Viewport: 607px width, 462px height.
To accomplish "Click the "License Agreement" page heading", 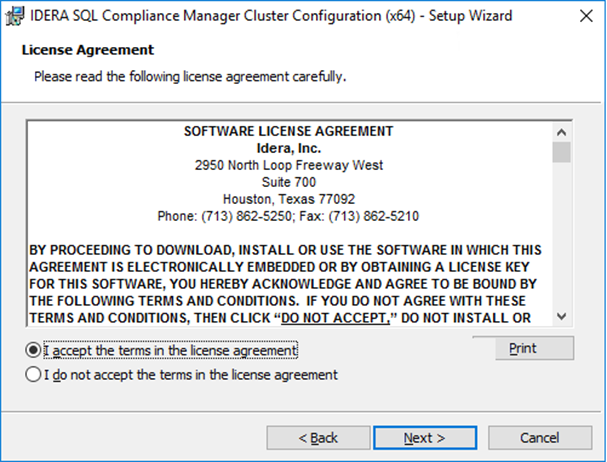I will point(87,50).
